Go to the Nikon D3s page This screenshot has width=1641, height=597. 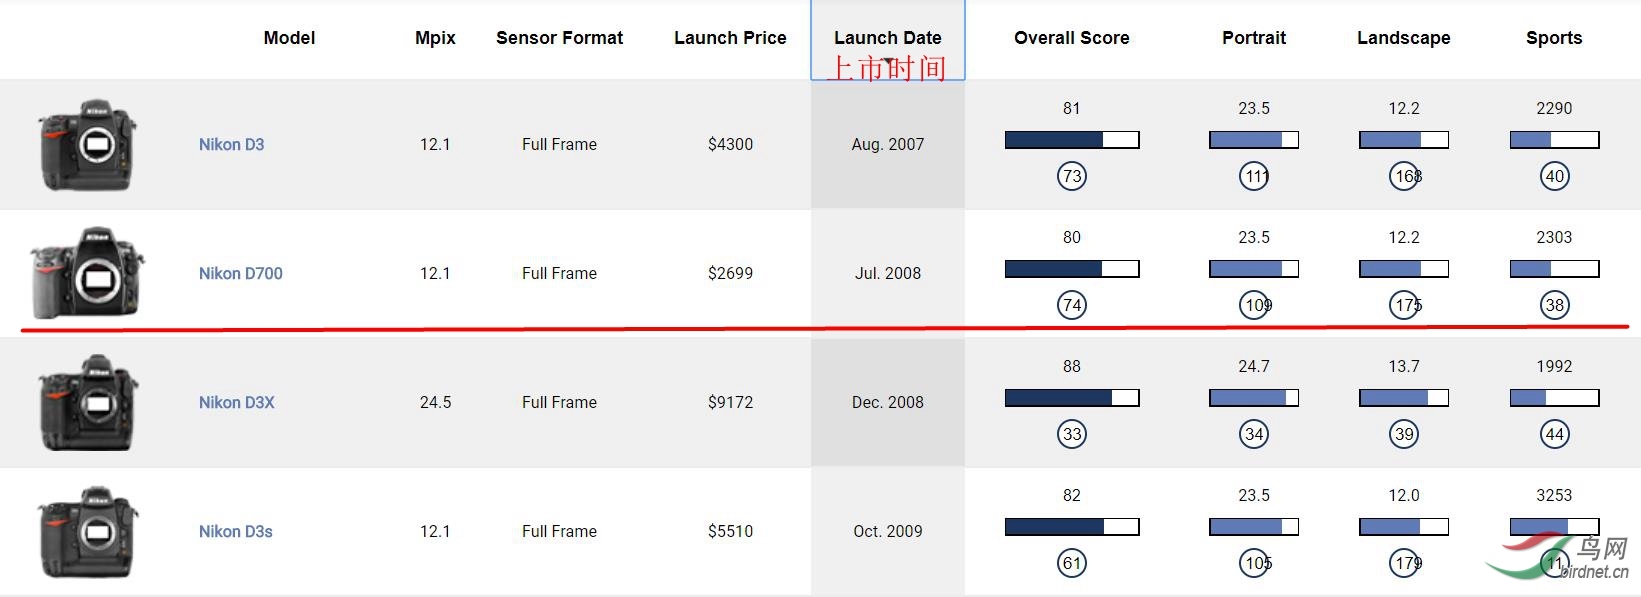coord(235,531)
